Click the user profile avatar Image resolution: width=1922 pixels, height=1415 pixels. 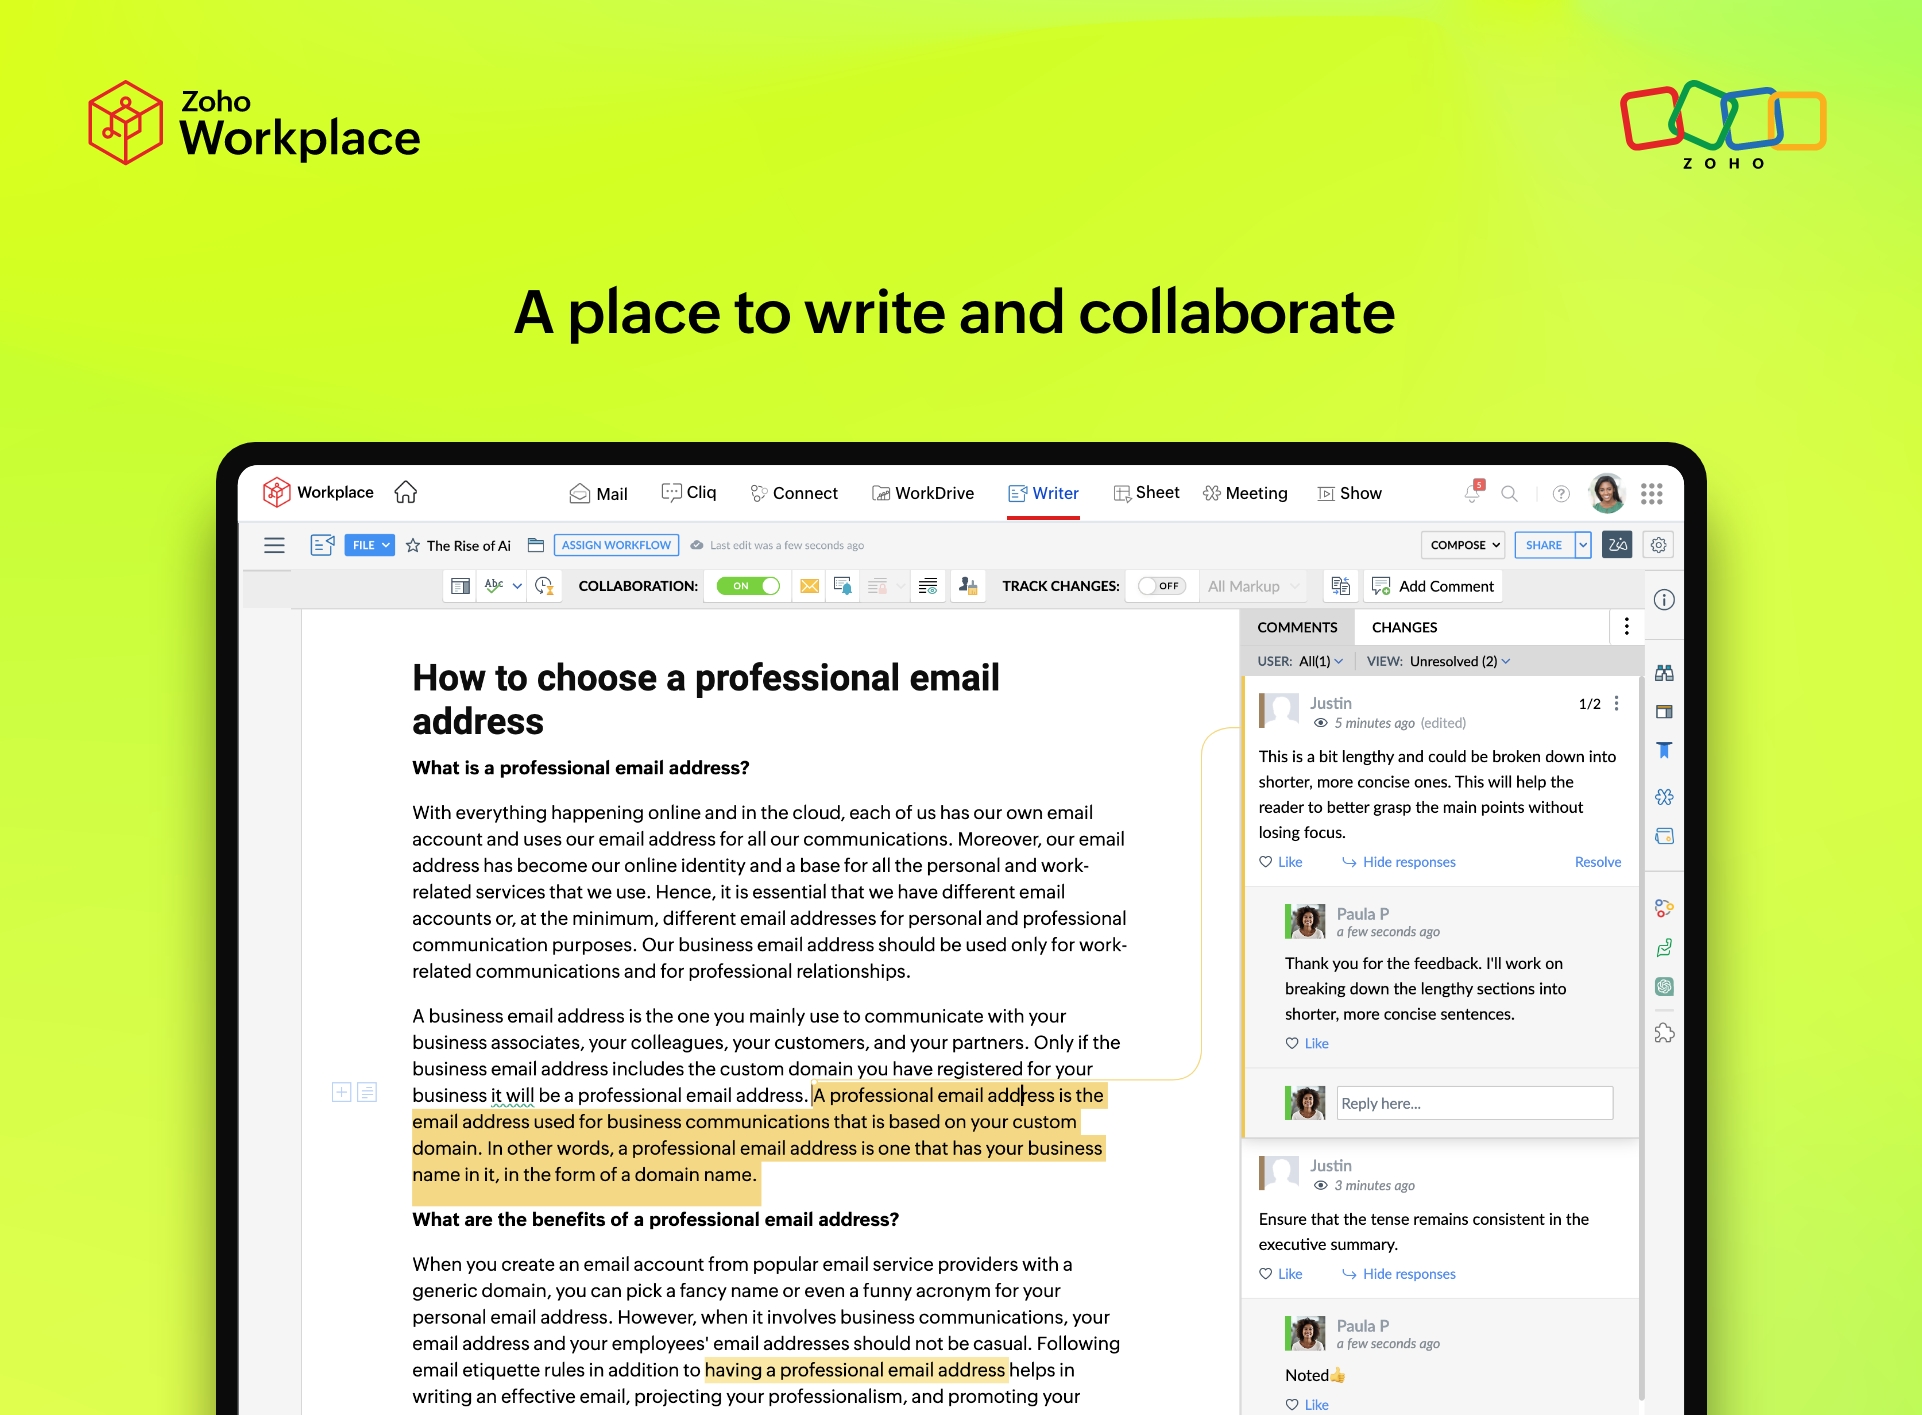click(x=1607, y=493)
